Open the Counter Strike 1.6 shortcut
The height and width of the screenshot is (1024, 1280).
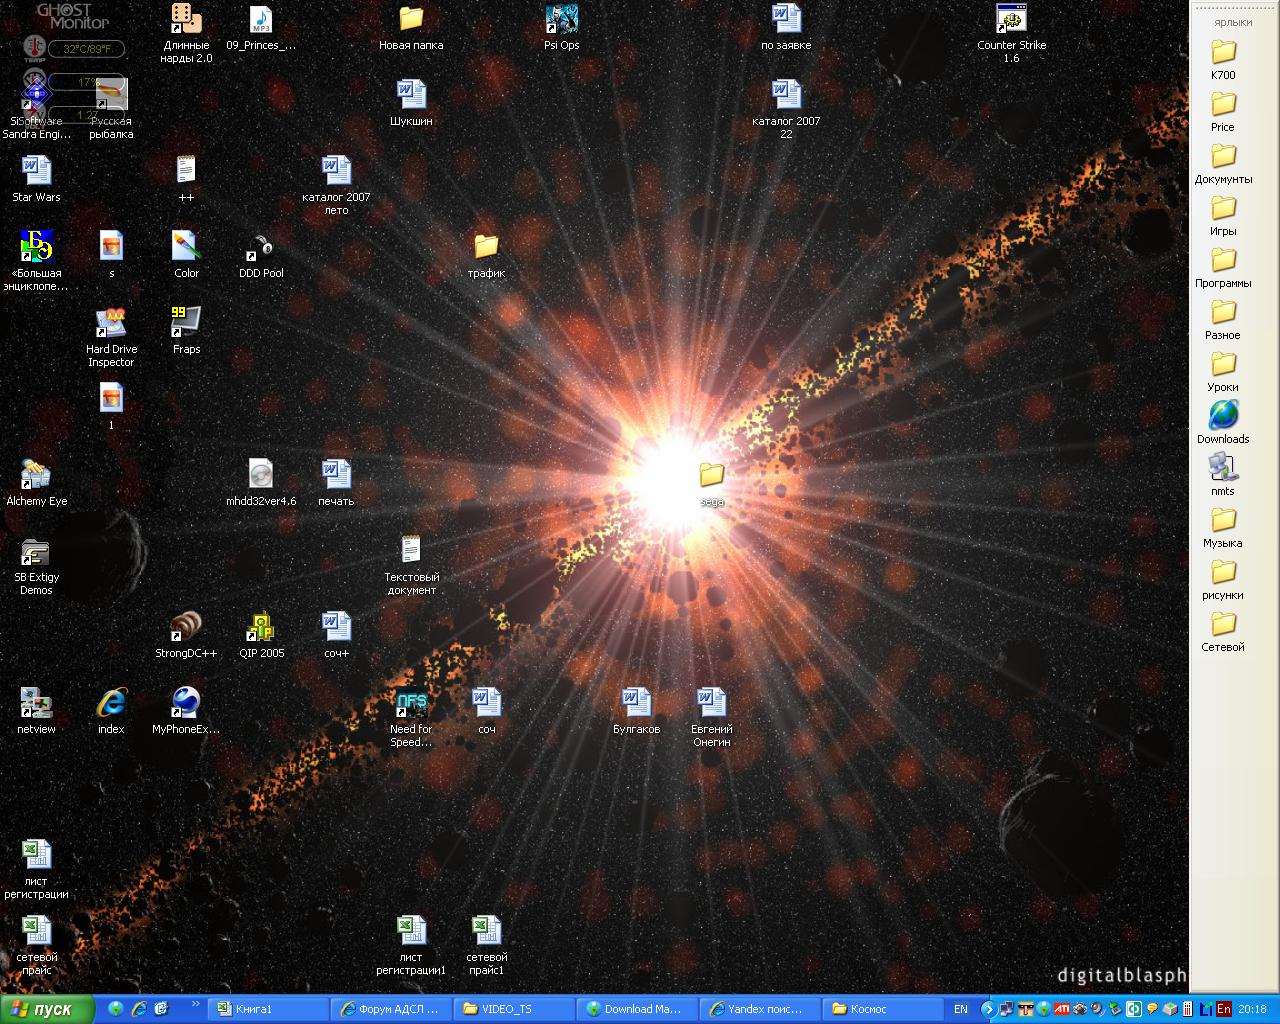1011,20
